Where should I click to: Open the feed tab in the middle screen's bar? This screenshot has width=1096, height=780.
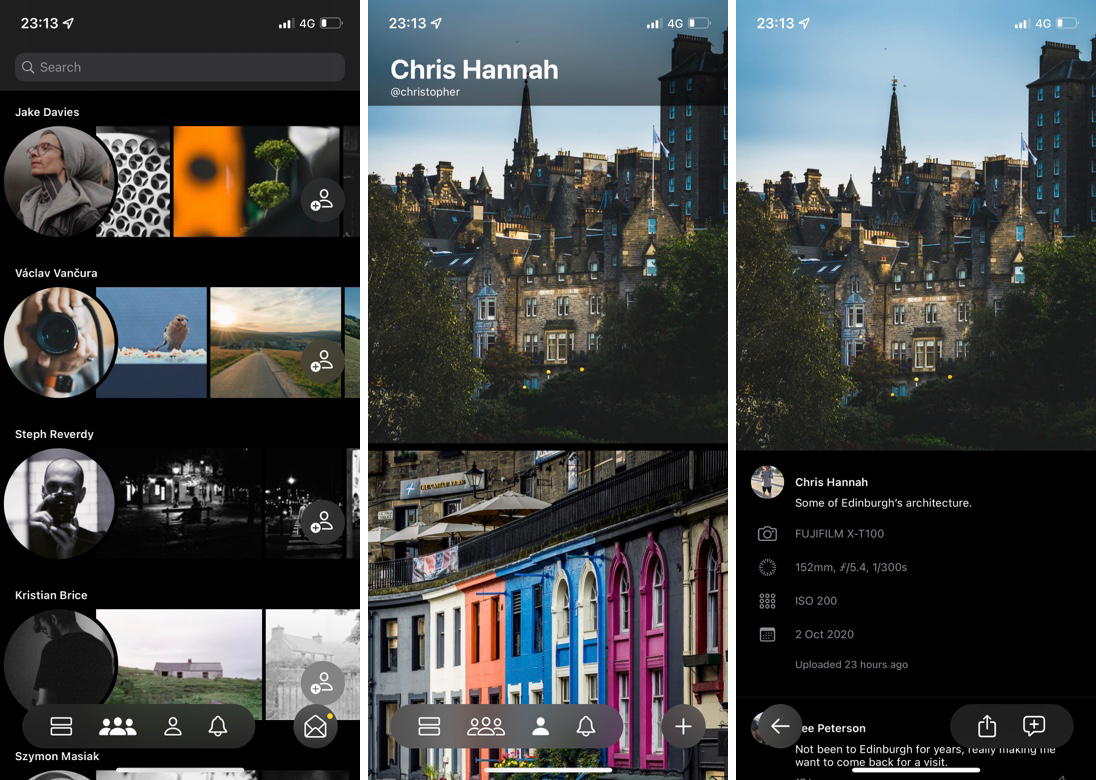tap(429, 727)
